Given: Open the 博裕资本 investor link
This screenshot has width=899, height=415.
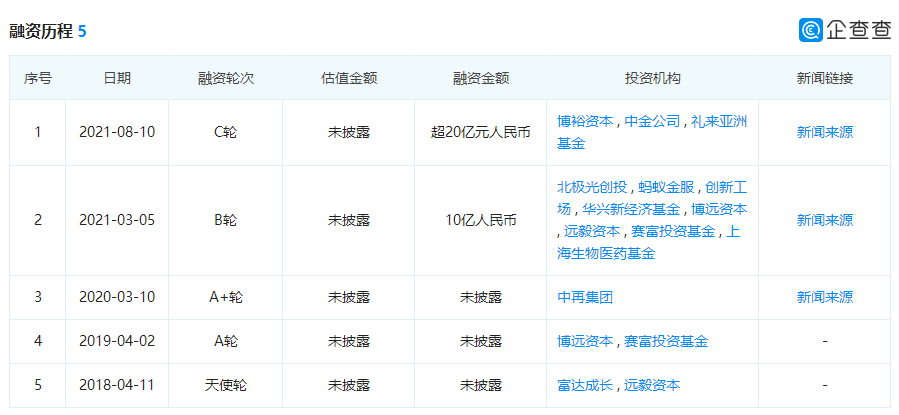Looking at the screenshot, I should 585,122.
